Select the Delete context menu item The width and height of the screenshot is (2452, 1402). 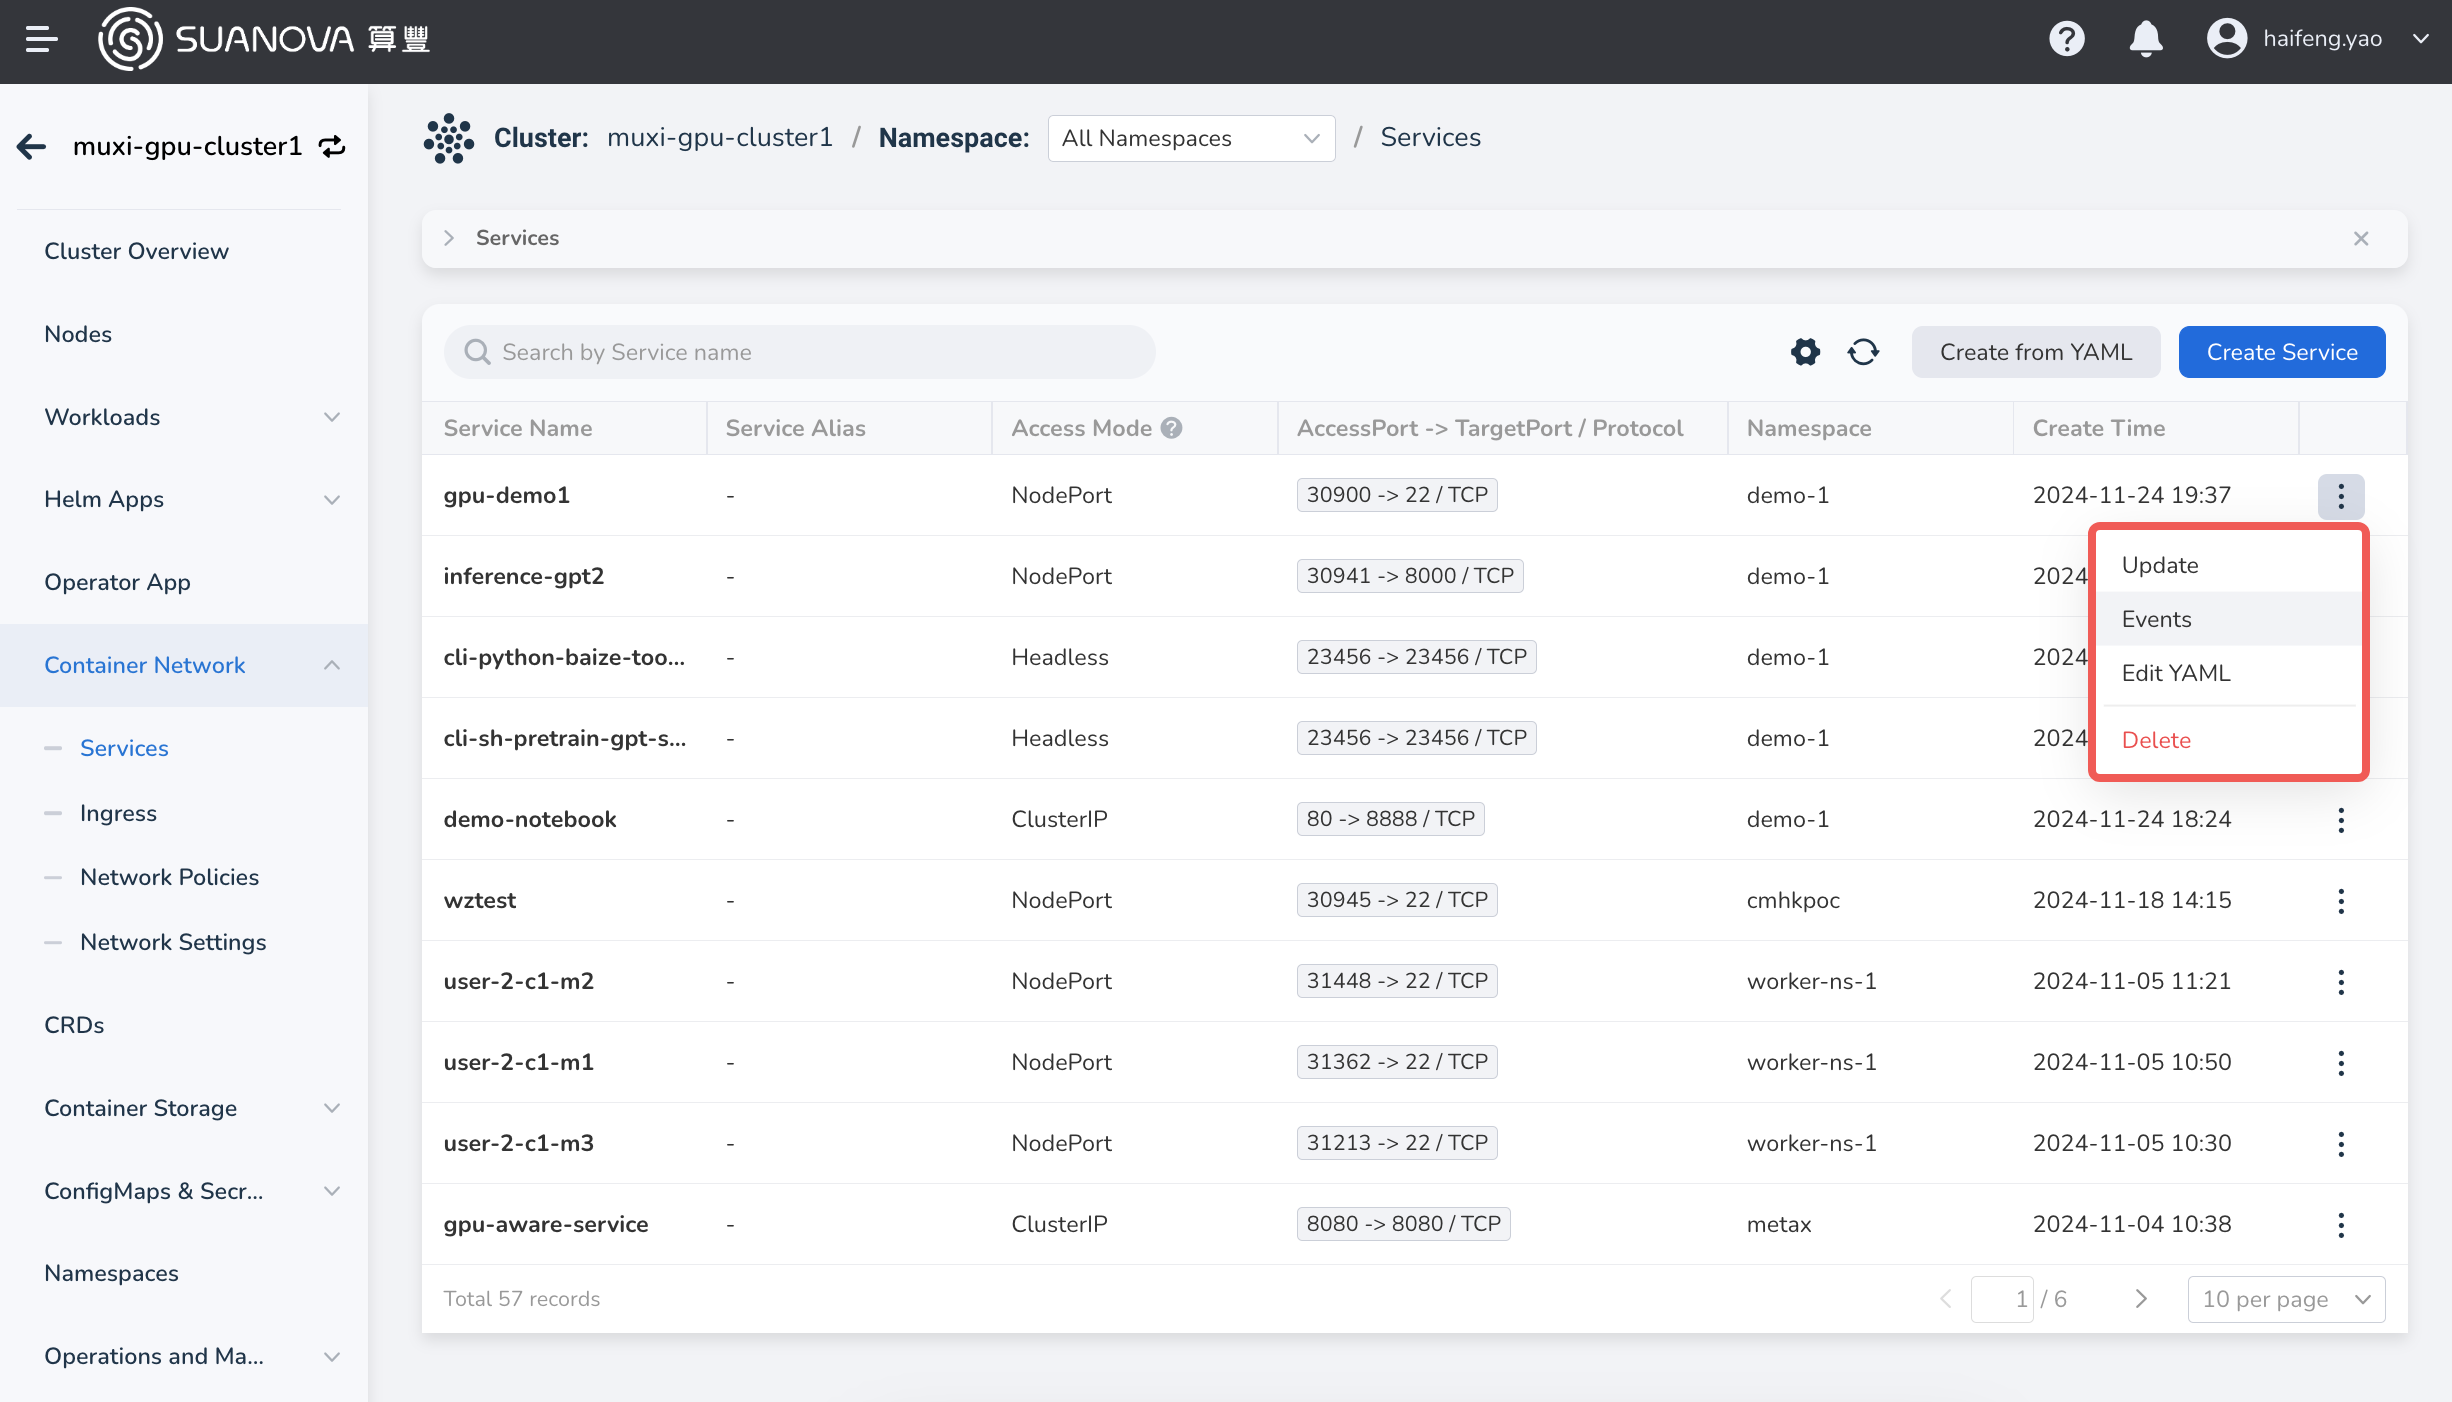2156,739
